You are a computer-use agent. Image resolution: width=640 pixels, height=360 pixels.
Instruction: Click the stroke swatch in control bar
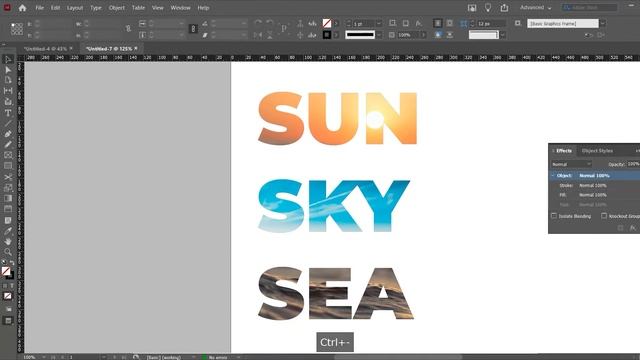(327, 35)
